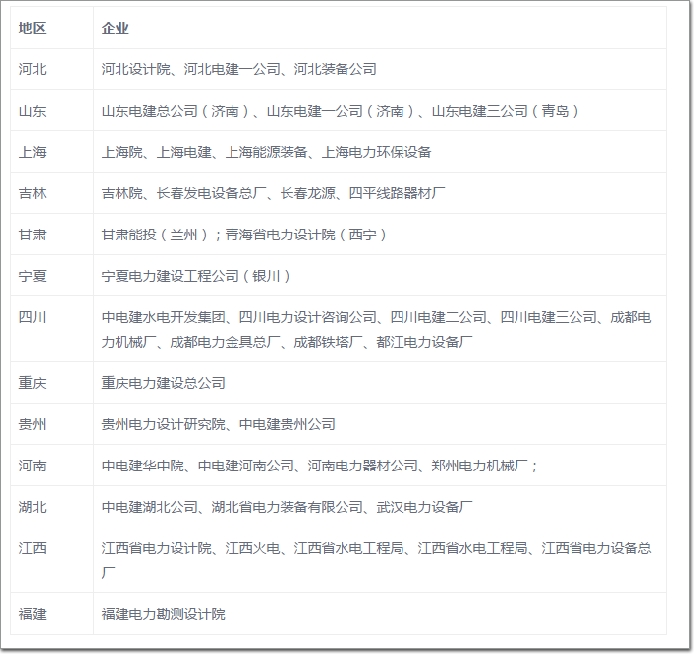Click the cell with 甘肃能投（兰州）

tap(380, 234)
